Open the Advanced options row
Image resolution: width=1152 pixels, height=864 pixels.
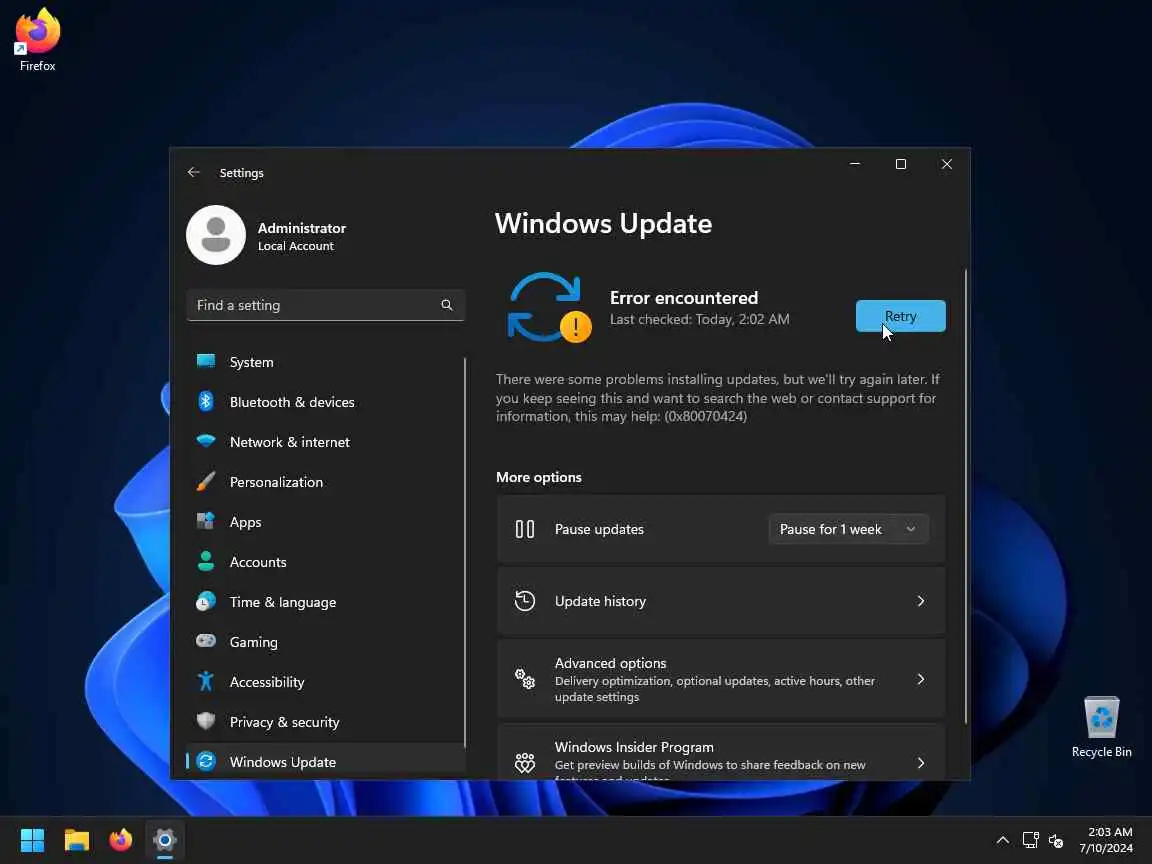coord(721,679)
